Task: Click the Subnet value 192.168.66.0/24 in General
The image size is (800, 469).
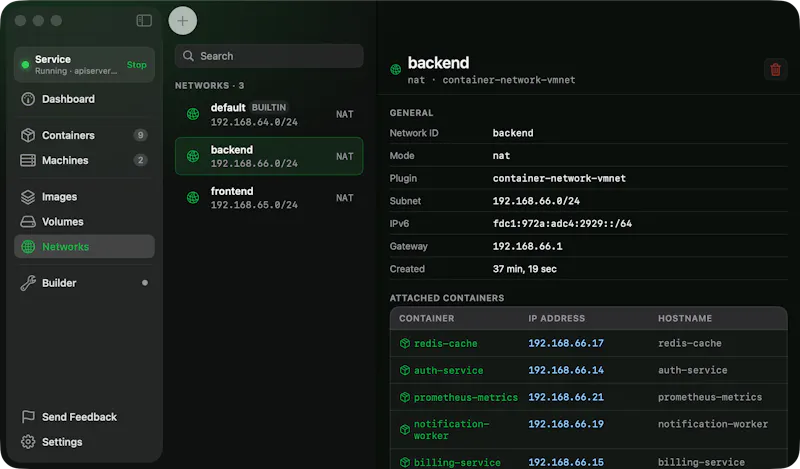Action: tap(536, 201)
